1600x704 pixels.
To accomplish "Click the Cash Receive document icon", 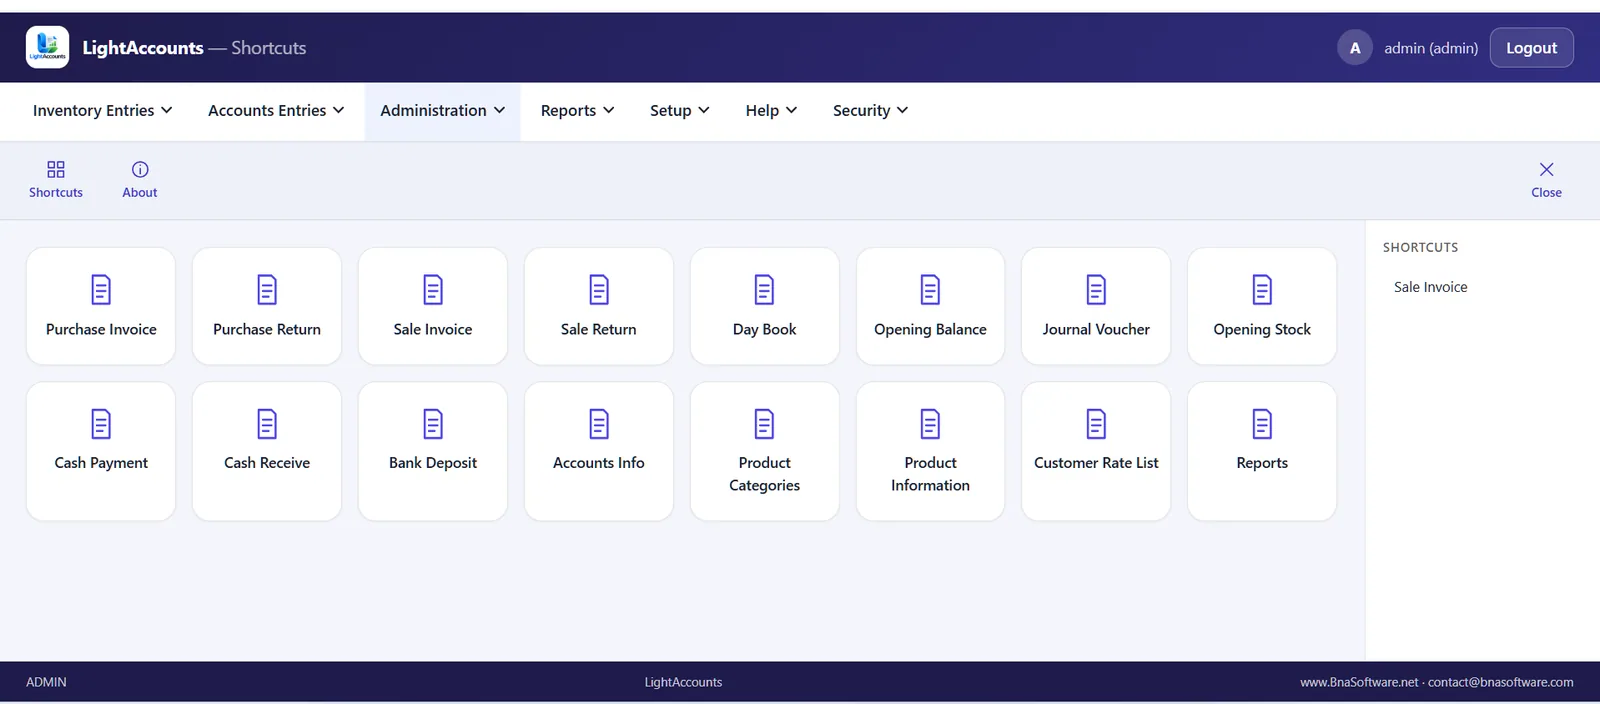I will (x=267, y=424).
